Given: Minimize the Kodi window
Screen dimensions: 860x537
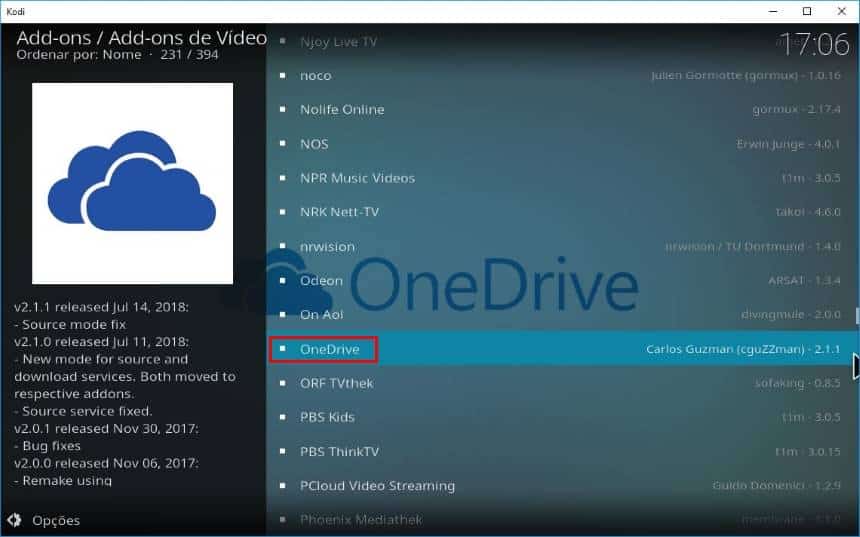Looking at the screenshot, I should [x=773, y=11].
